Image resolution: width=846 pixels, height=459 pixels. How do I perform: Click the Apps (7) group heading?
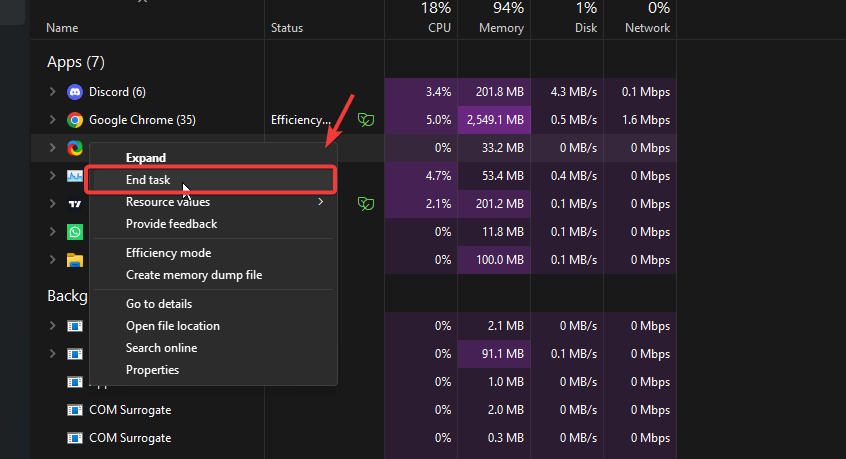(x=76, y=62)
